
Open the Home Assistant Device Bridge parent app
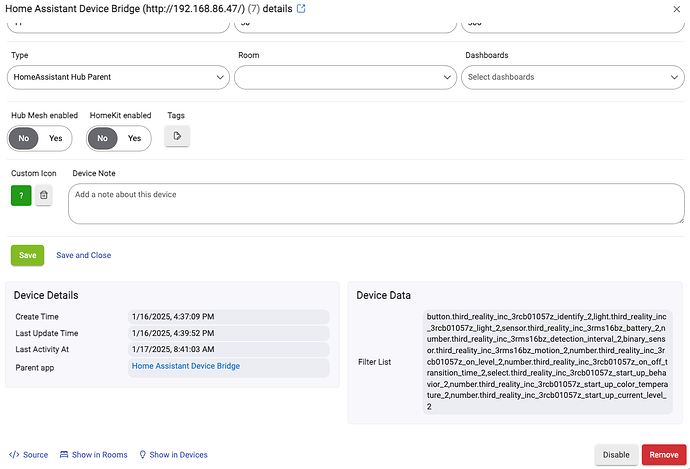(186, 366)
